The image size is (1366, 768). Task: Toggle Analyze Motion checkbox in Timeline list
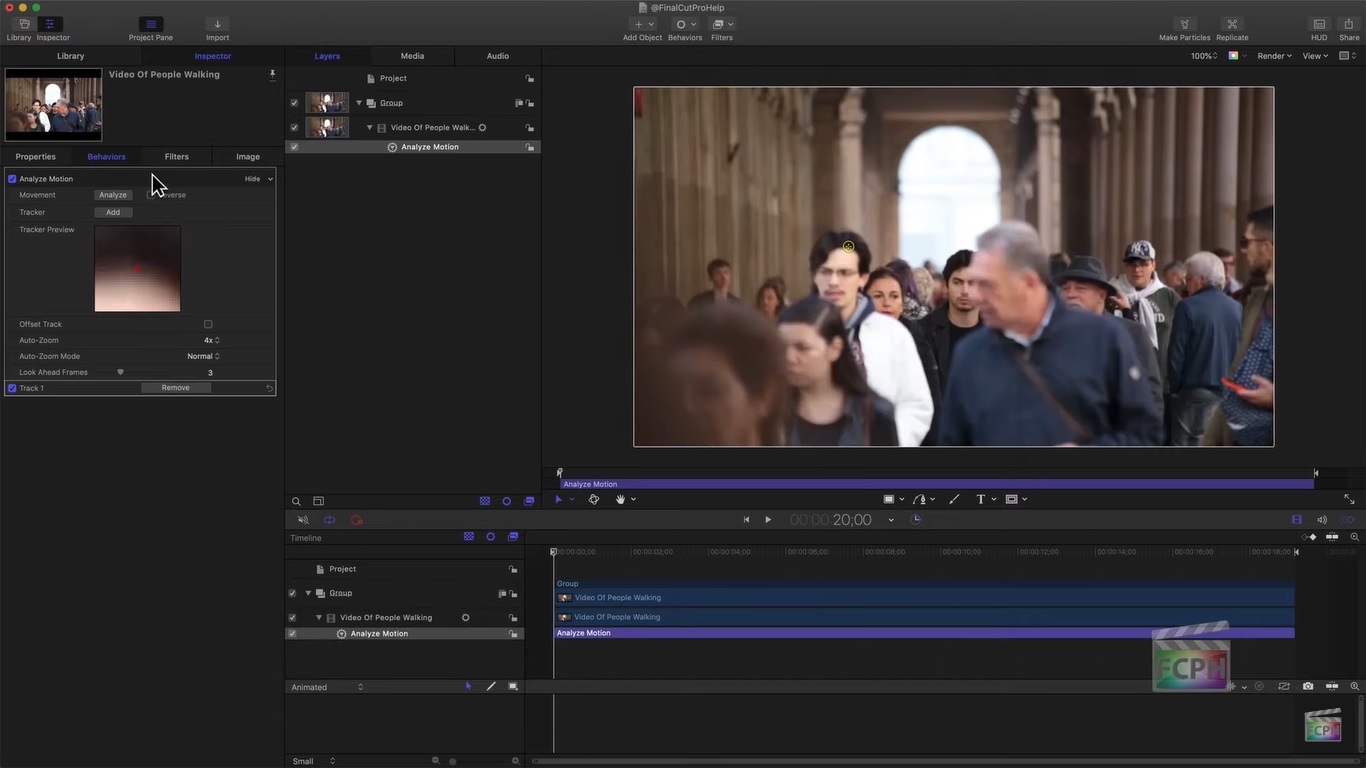(292, 634)
